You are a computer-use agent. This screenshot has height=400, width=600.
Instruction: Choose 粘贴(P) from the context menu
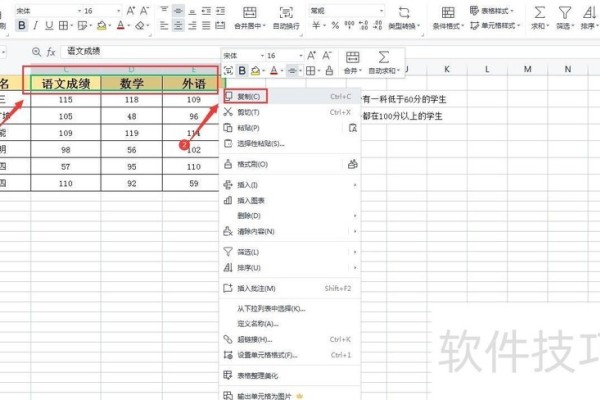(281, 128)
